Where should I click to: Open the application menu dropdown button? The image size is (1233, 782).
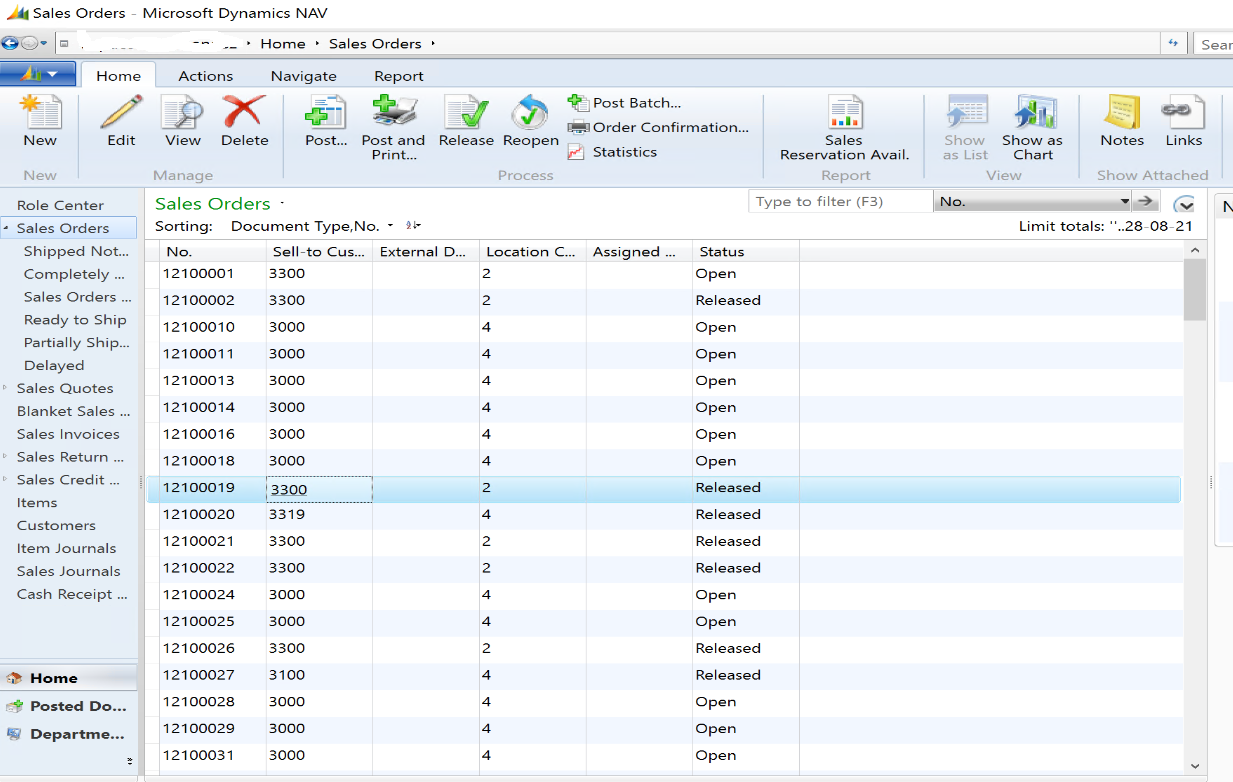click(x=38, y=75)
